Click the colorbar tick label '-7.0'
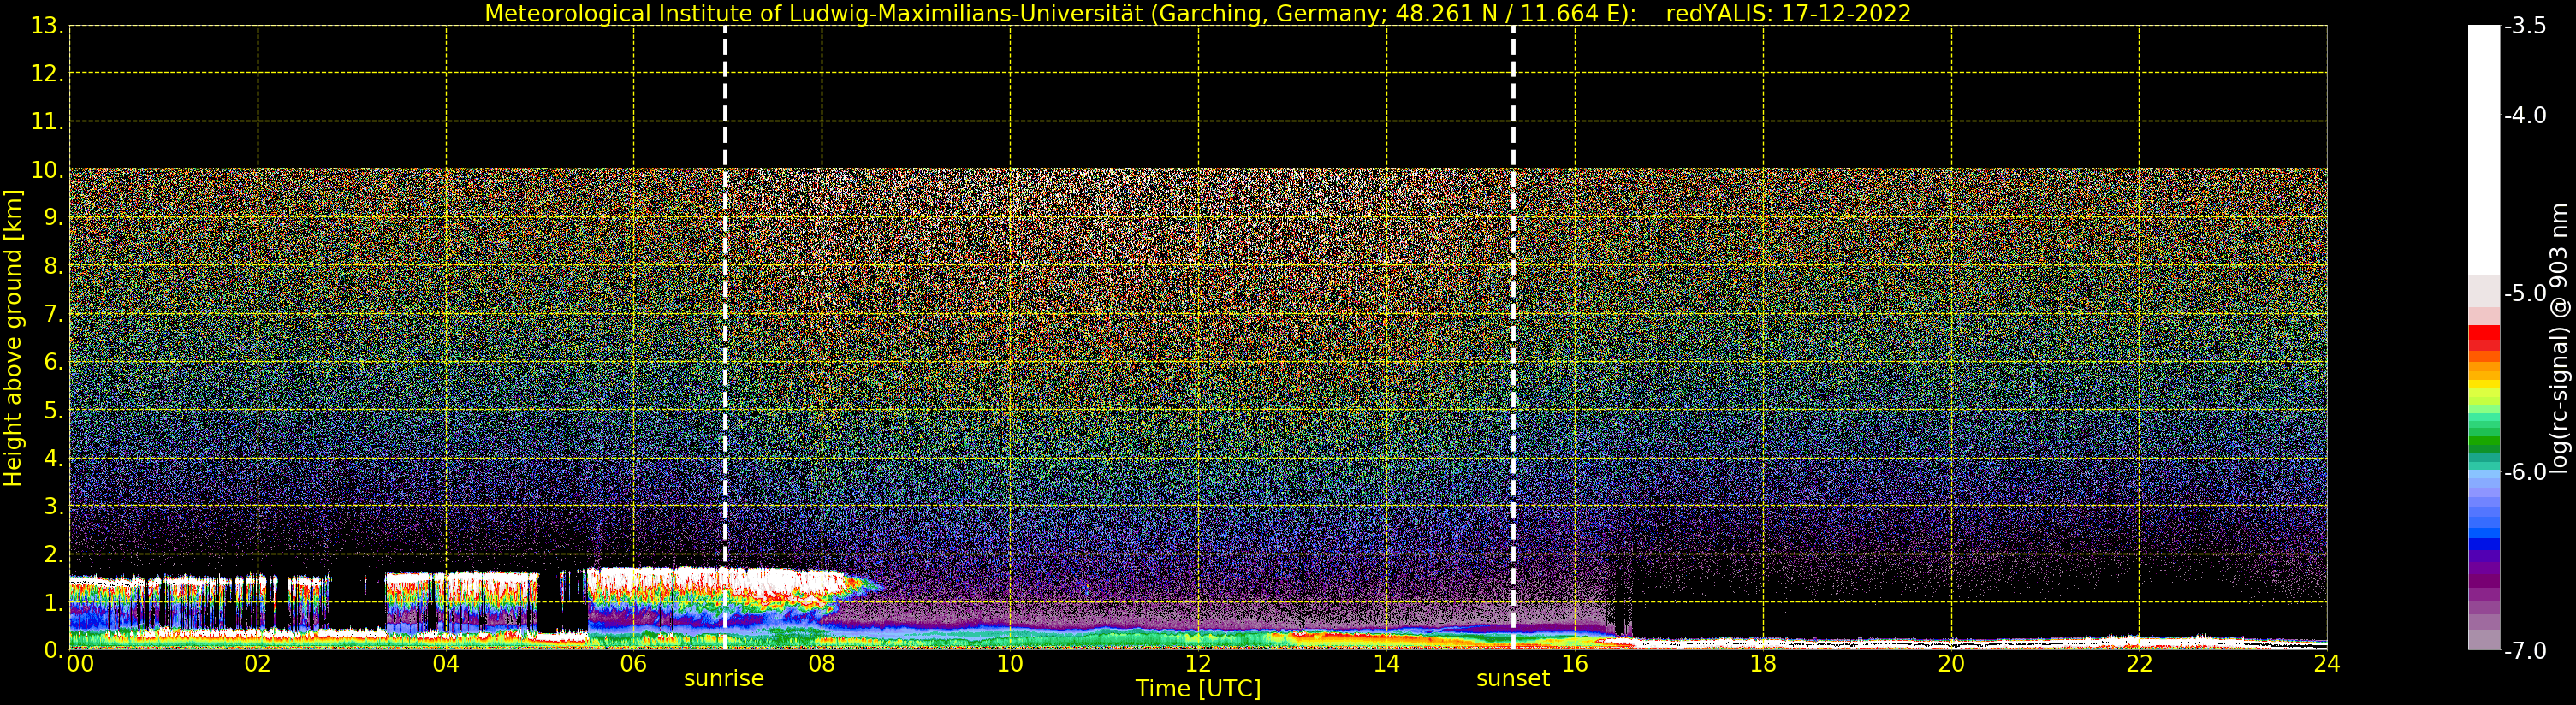Screen dimensions: 2576x705 (x=2525, y=650)
